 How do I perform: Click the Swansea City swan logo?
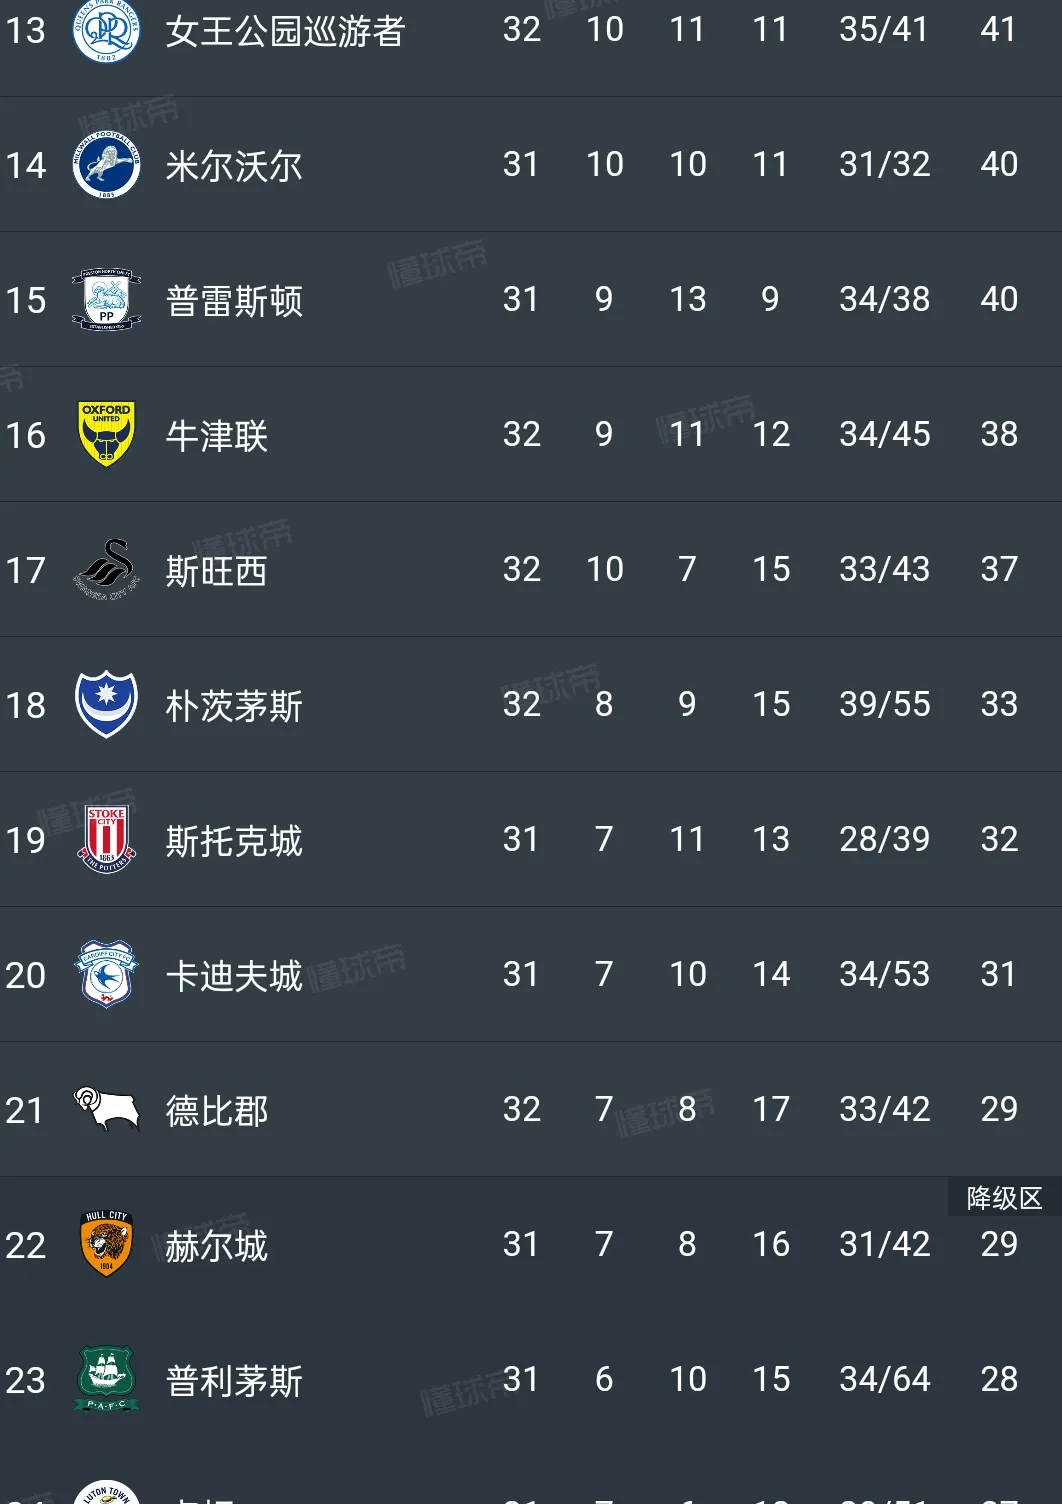coord(106,570)
